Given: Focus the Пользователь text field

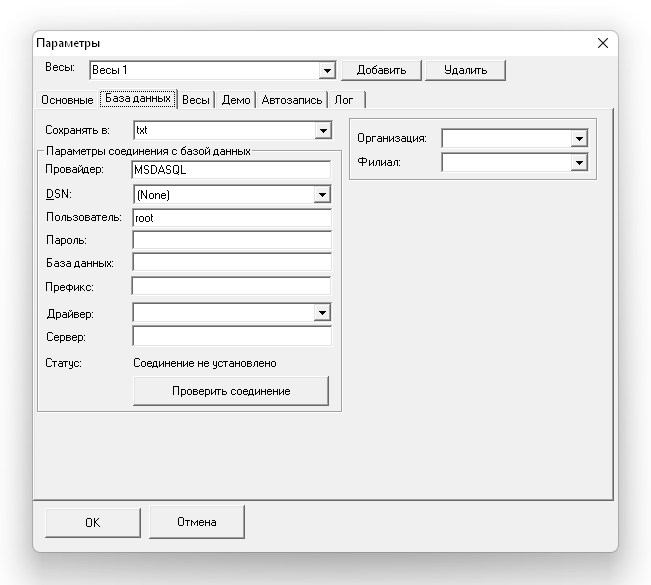Looking at the screenshot, I should (x=231, y=217).
